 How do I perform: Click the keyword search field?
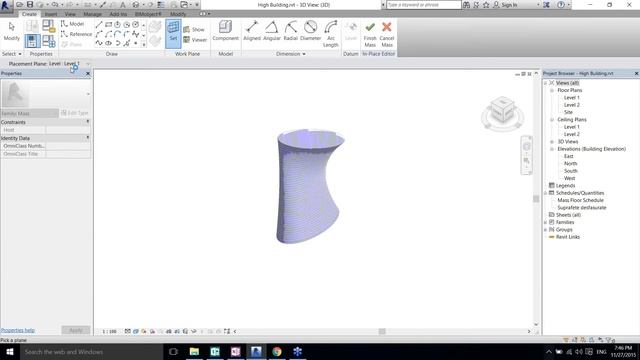tap(424, 5)
